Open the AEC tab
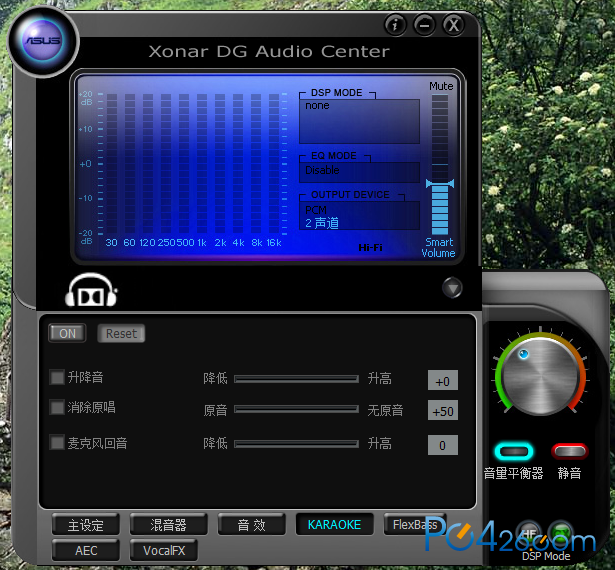The height and width of the screenshot is (570, 615). pos(86,550)
